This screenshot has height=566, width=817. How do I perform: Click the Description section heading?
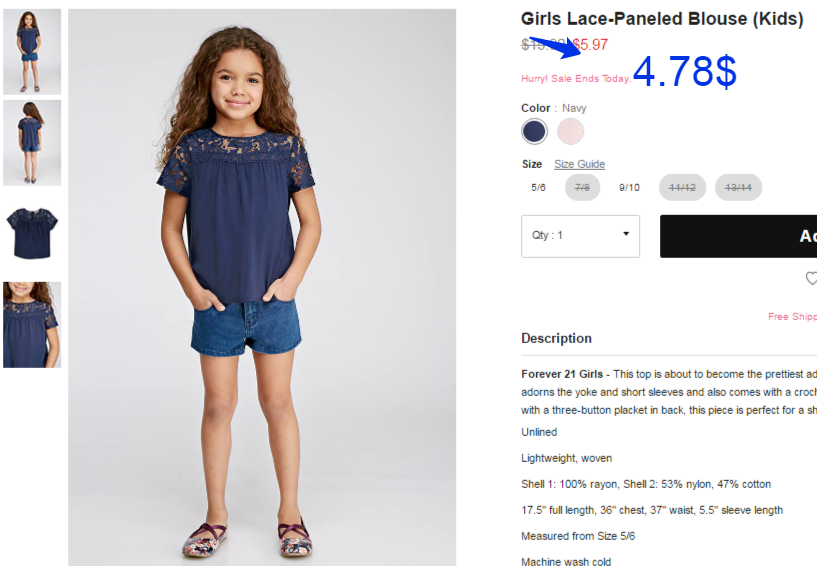coord(556,338)
